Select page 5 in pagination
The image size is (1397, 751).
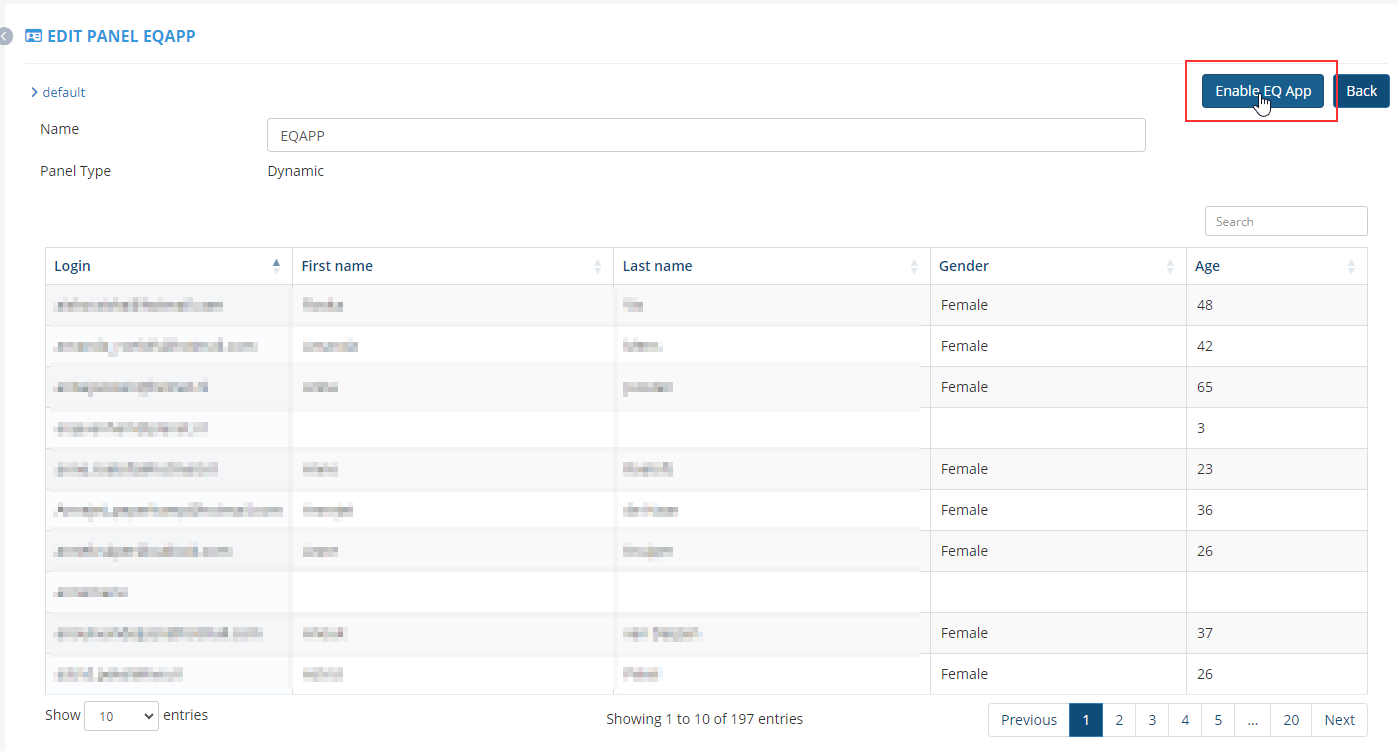tap(1217, 720)
